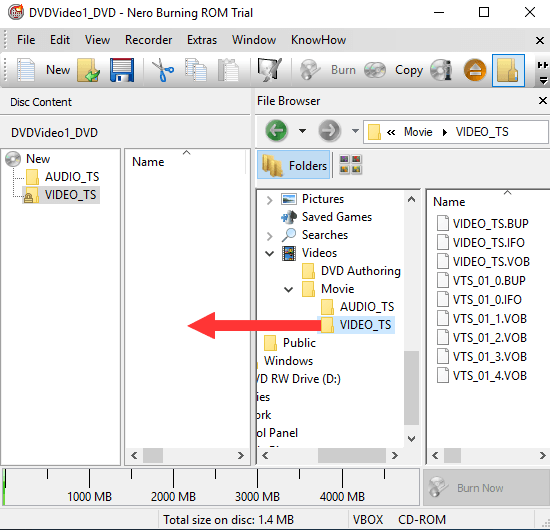Viewport: 550px width, 530px height.
Task: Collapse the Movie folder node
Action: [288, 289]
